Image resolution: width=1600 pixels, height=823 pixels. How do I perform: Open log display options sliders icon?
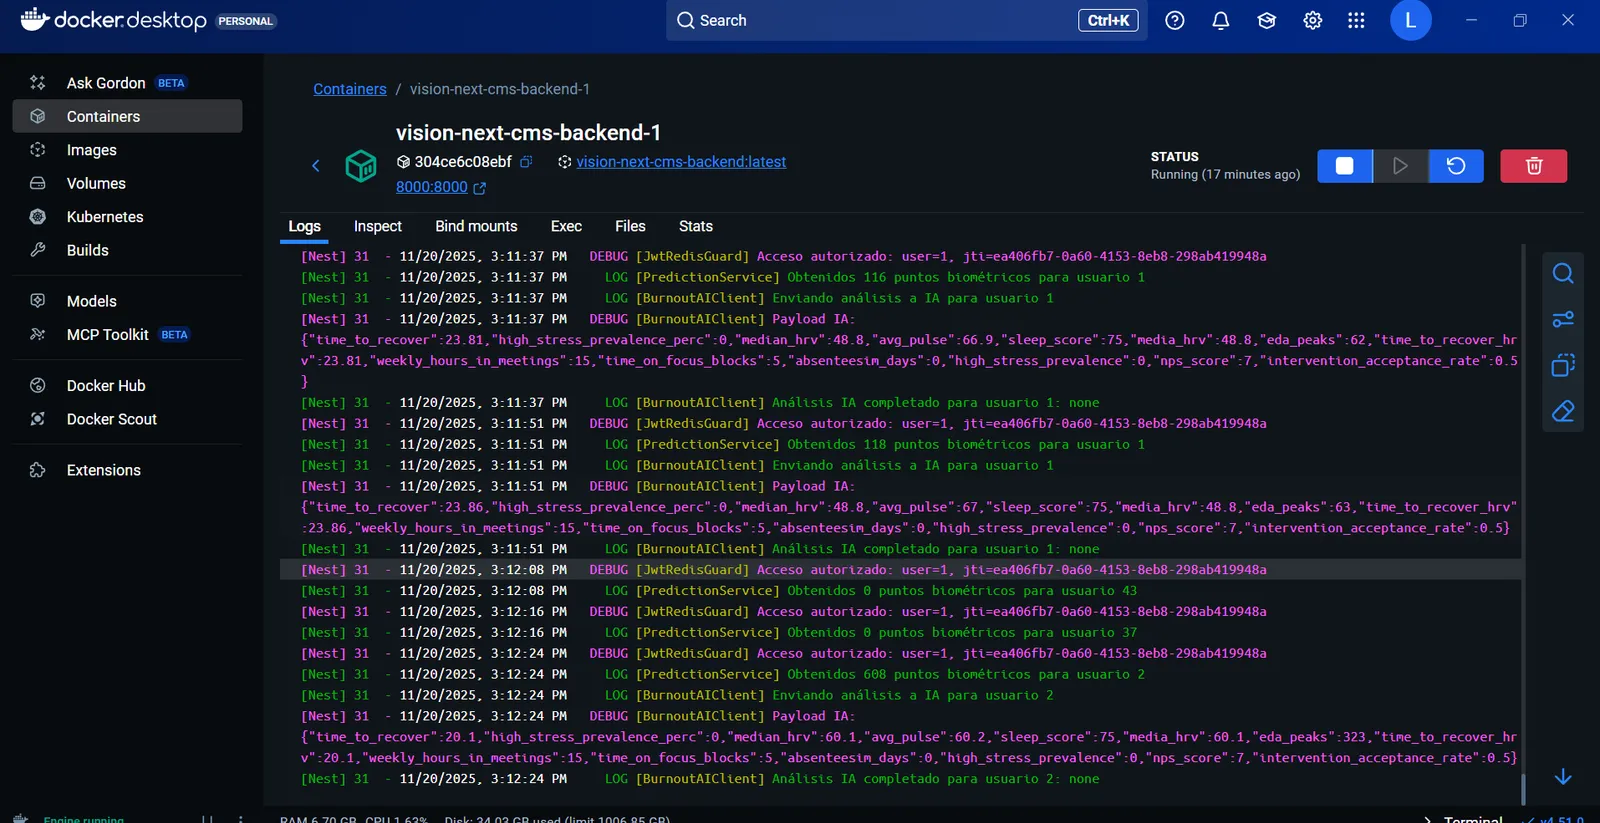[1563, 319]
